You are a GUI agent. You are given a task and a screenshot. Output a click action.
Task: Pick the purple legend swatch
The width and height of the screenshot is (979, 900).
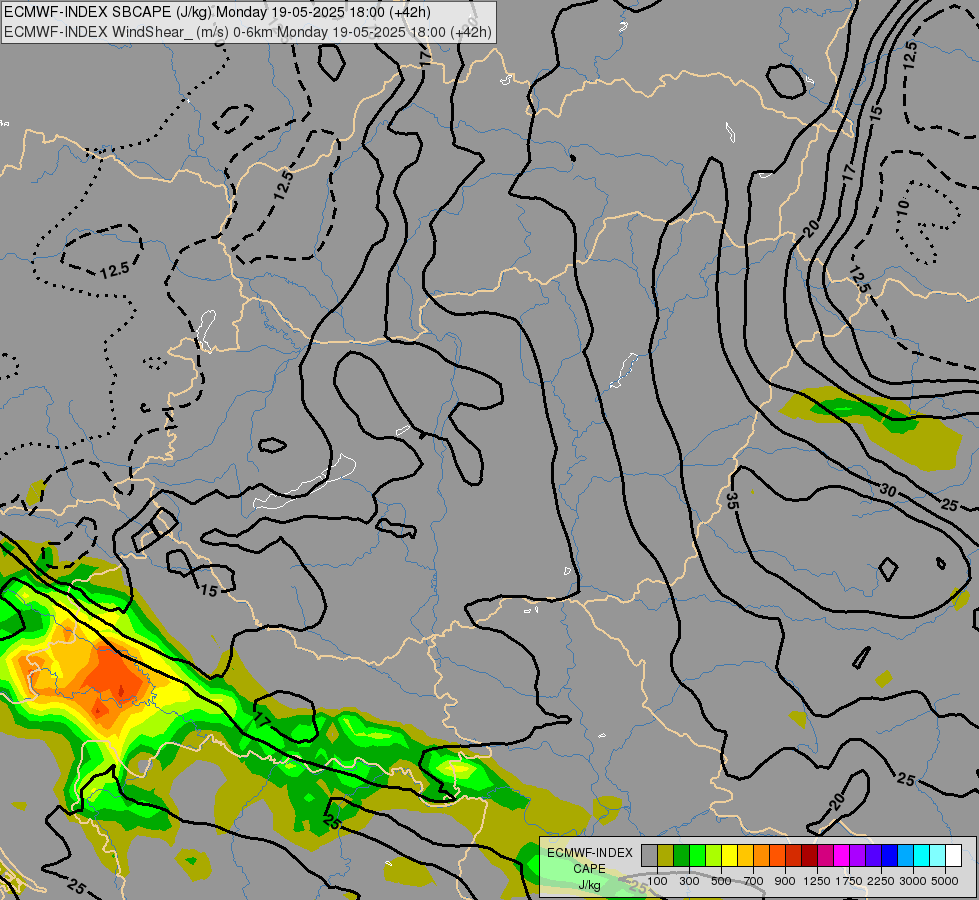point(857,856)
